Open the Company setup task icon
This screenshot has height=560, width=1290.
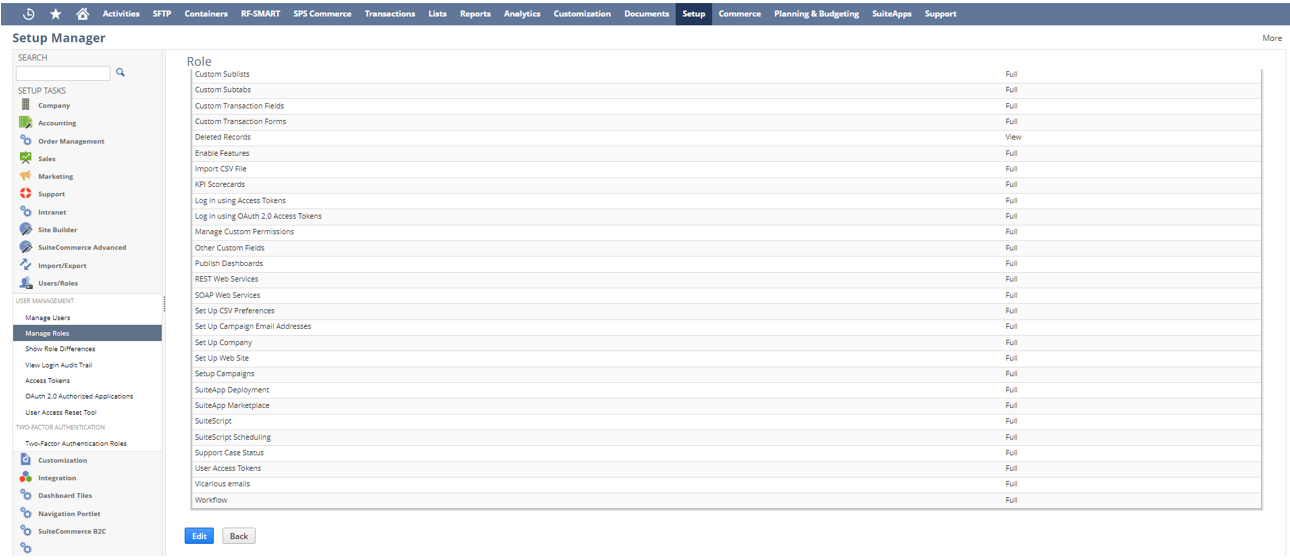(26, 105)
